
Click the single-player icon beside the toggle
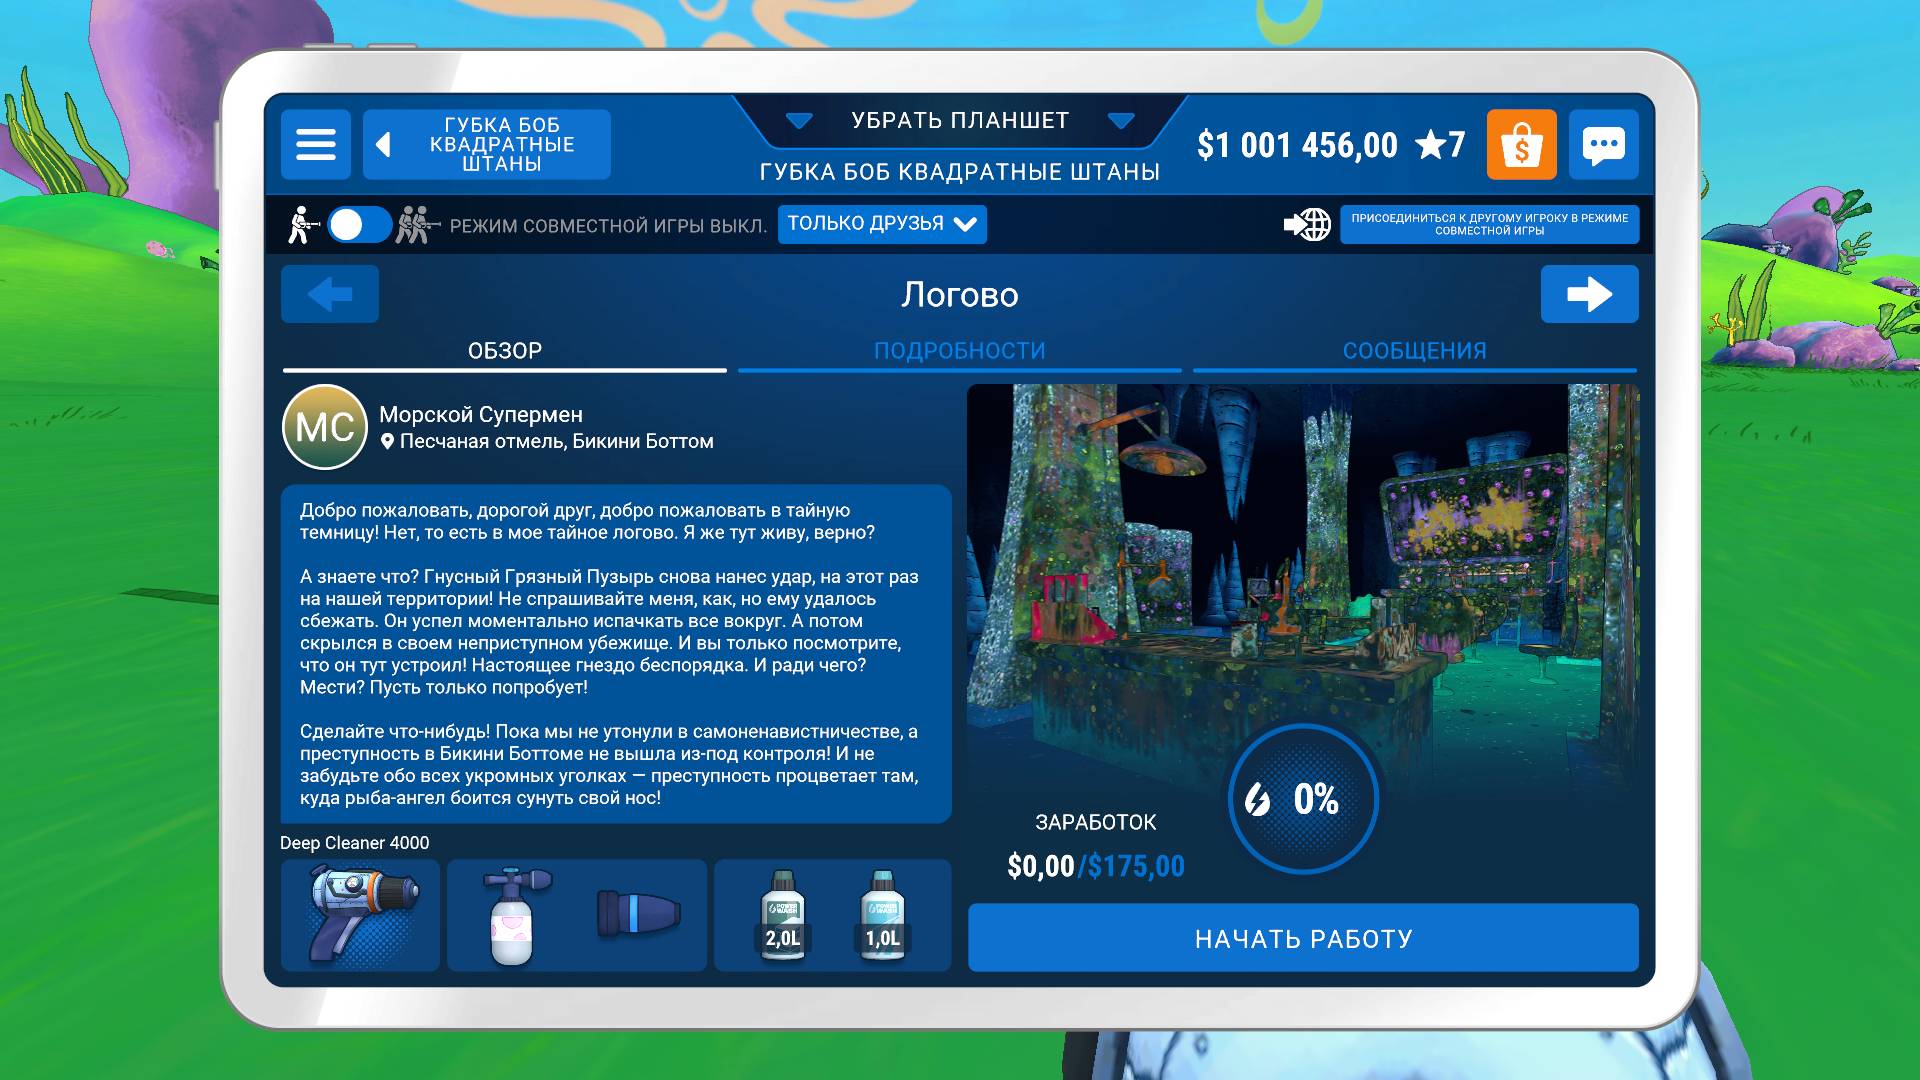tap(302, 225)
